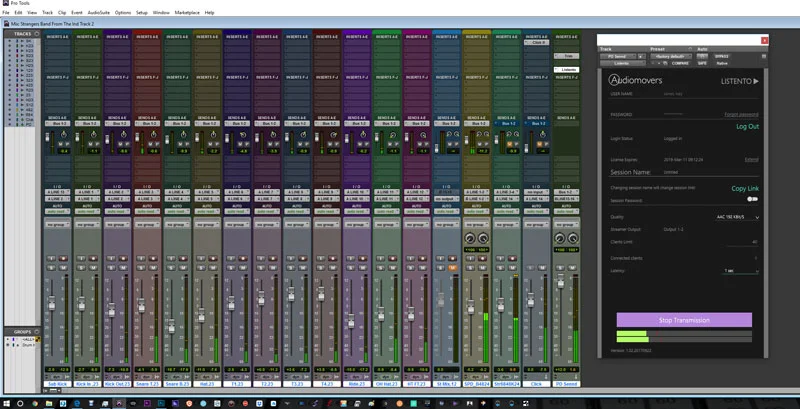Screen dimensions: 800x409
Task: Open Edge browser from the taskbar
Action: [x=77, y=403]
